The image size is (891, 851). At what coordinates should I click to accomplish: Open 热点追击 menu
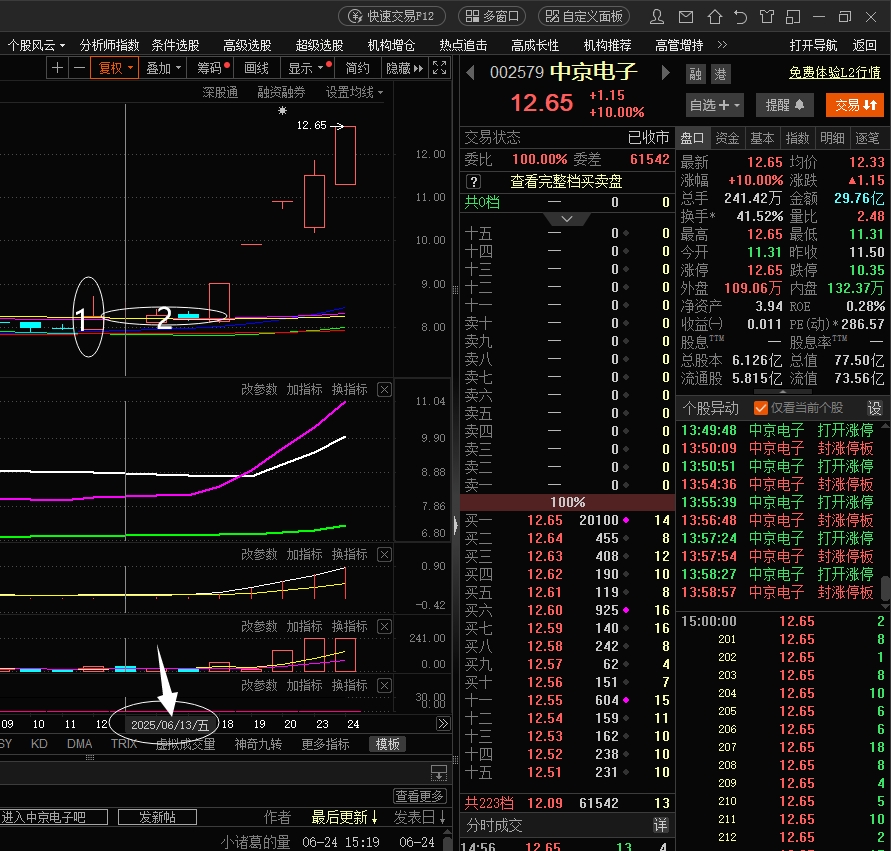pos(463,45)
